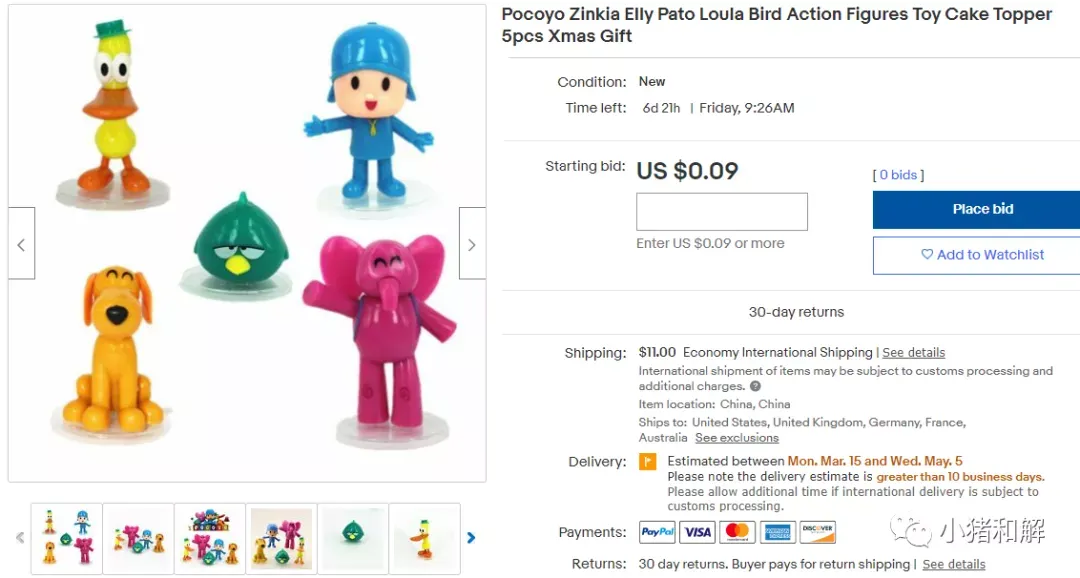This screenshot has height=578, width=1080.
Task: Open shipping See details link
Action: pos(913,353)
